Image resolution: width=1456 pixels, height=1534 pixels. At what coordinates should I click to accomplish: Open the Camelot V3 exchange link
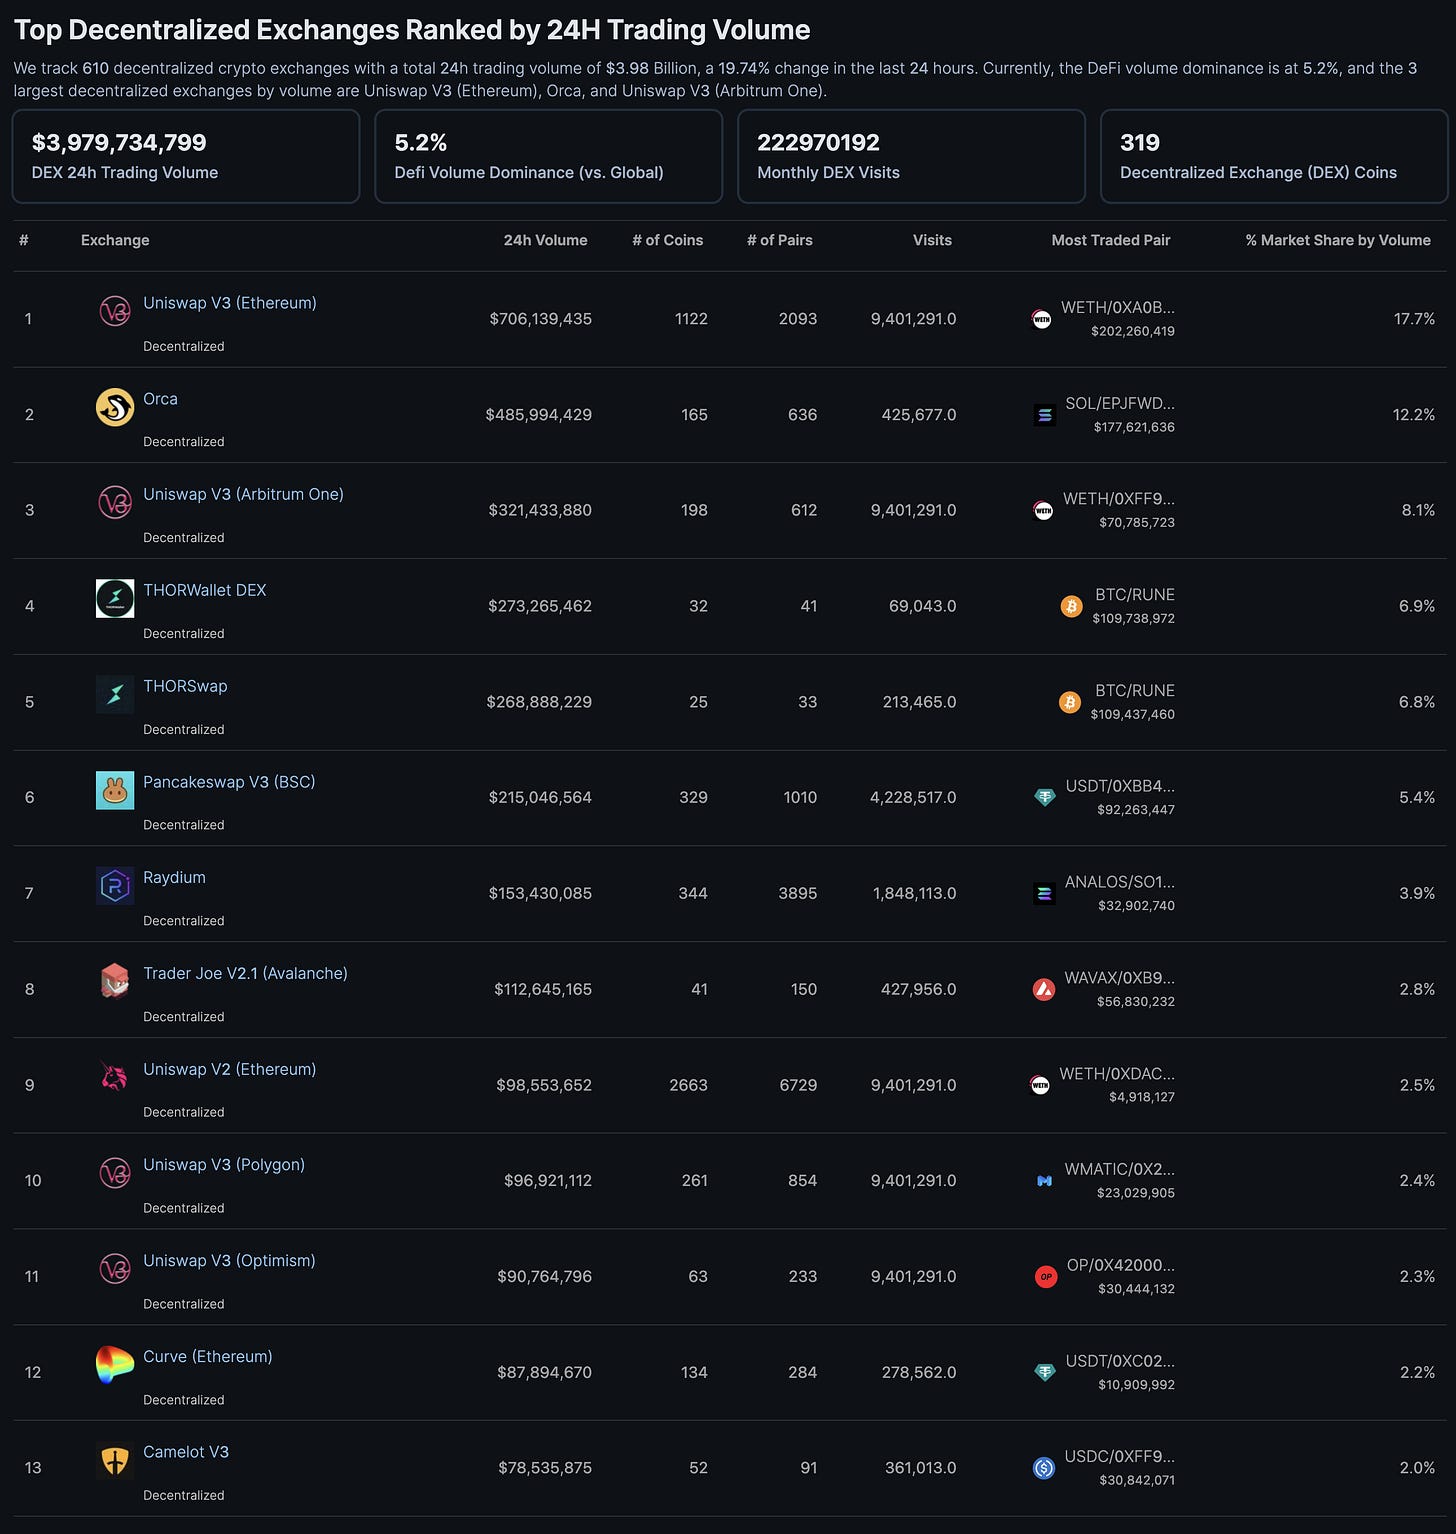pos(186,1452)
